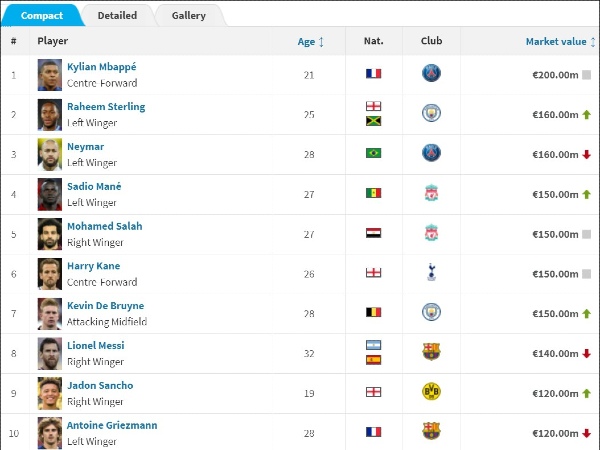Viewport: 600px width, 450px height.
Task: Click the red down arrow next to Neymar's value
Action: click(586, 155)
